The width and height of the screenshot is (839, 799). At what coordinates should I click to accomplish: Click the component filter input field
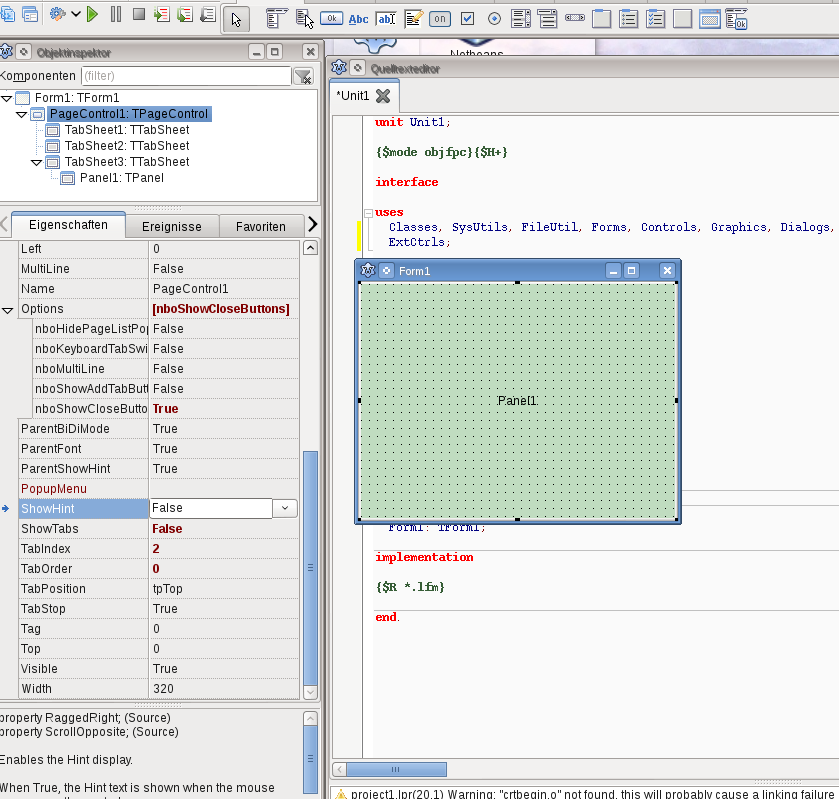click(185, 76)
